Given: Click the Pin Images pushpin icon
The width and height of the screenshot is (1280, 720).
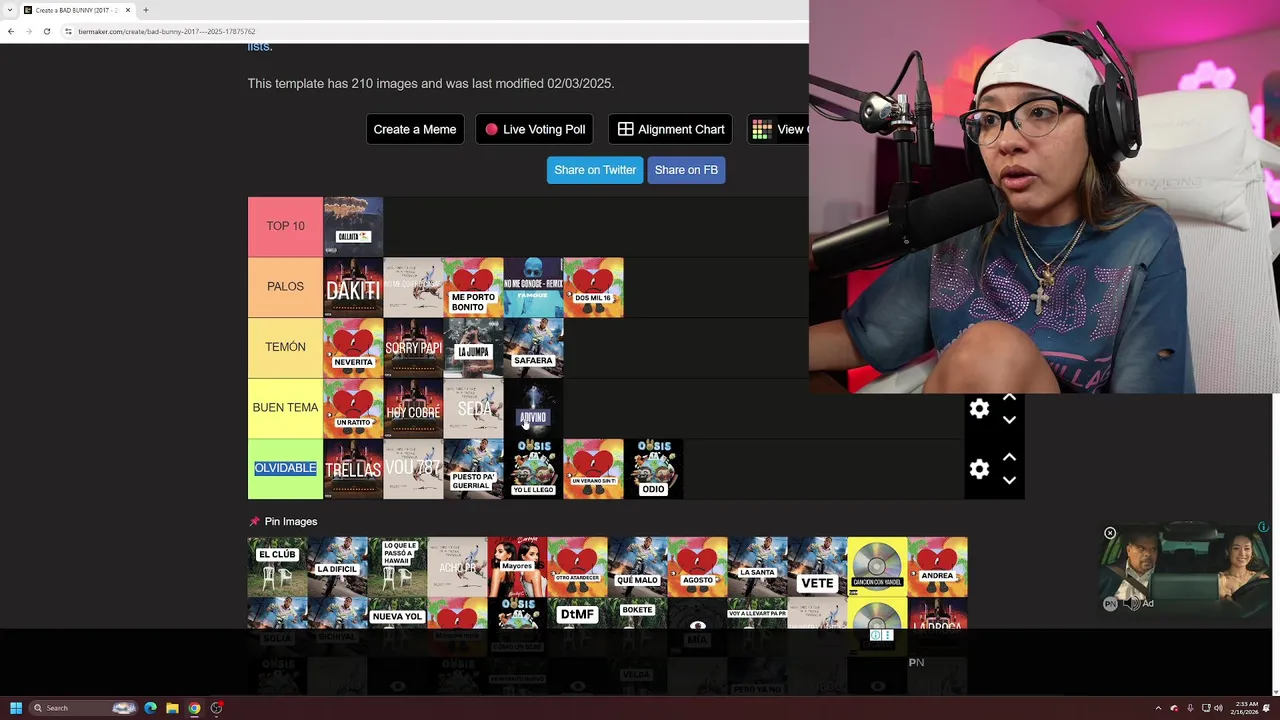Looking at the screenshot, I should coord(254,522).
